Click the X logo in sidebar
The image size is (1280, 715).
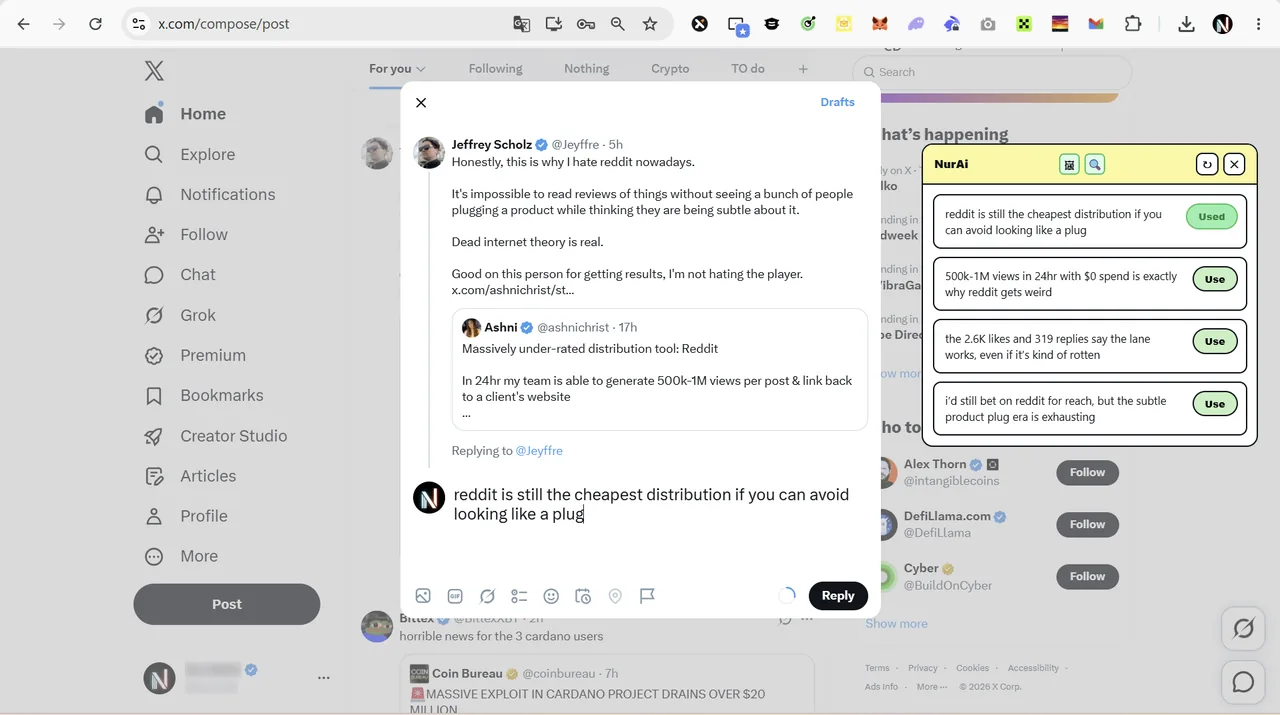[154, 70]
